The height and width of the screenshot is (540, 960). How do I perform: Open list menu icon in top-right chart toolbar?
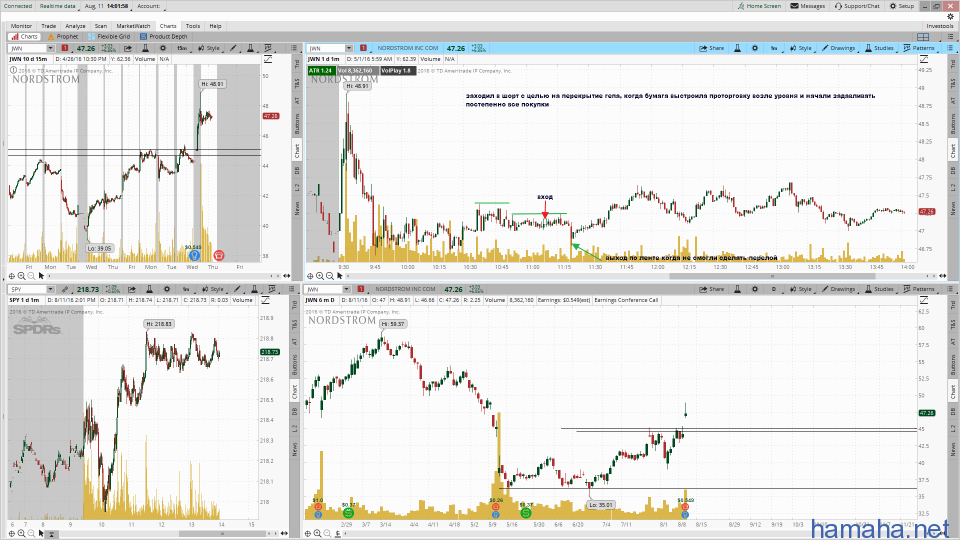[x=950, y=48]
